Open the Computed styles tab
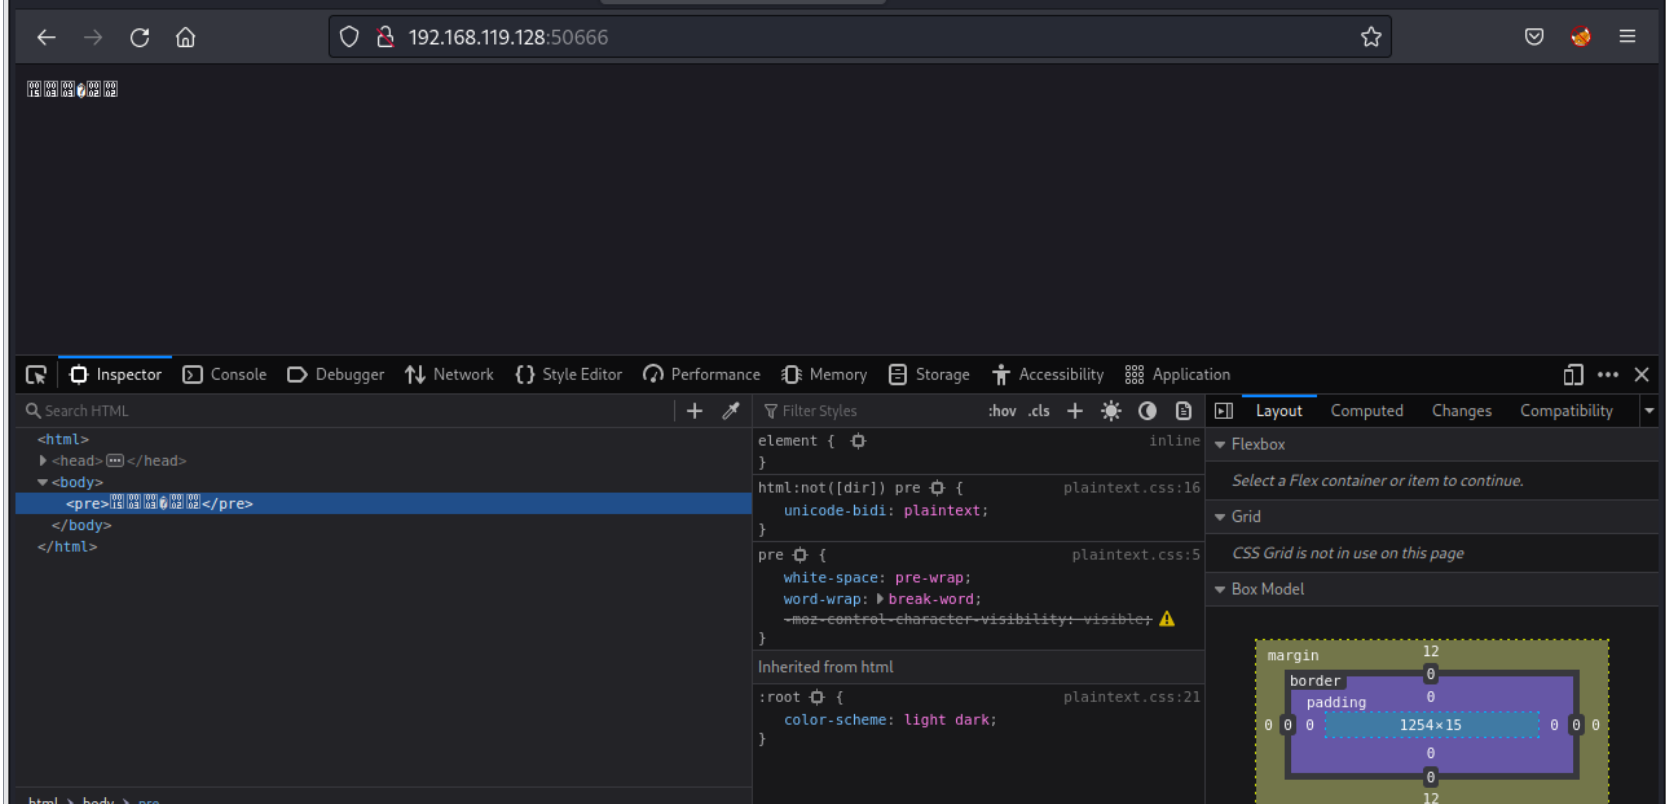Screen dimensions: 1666x804 1366,411
